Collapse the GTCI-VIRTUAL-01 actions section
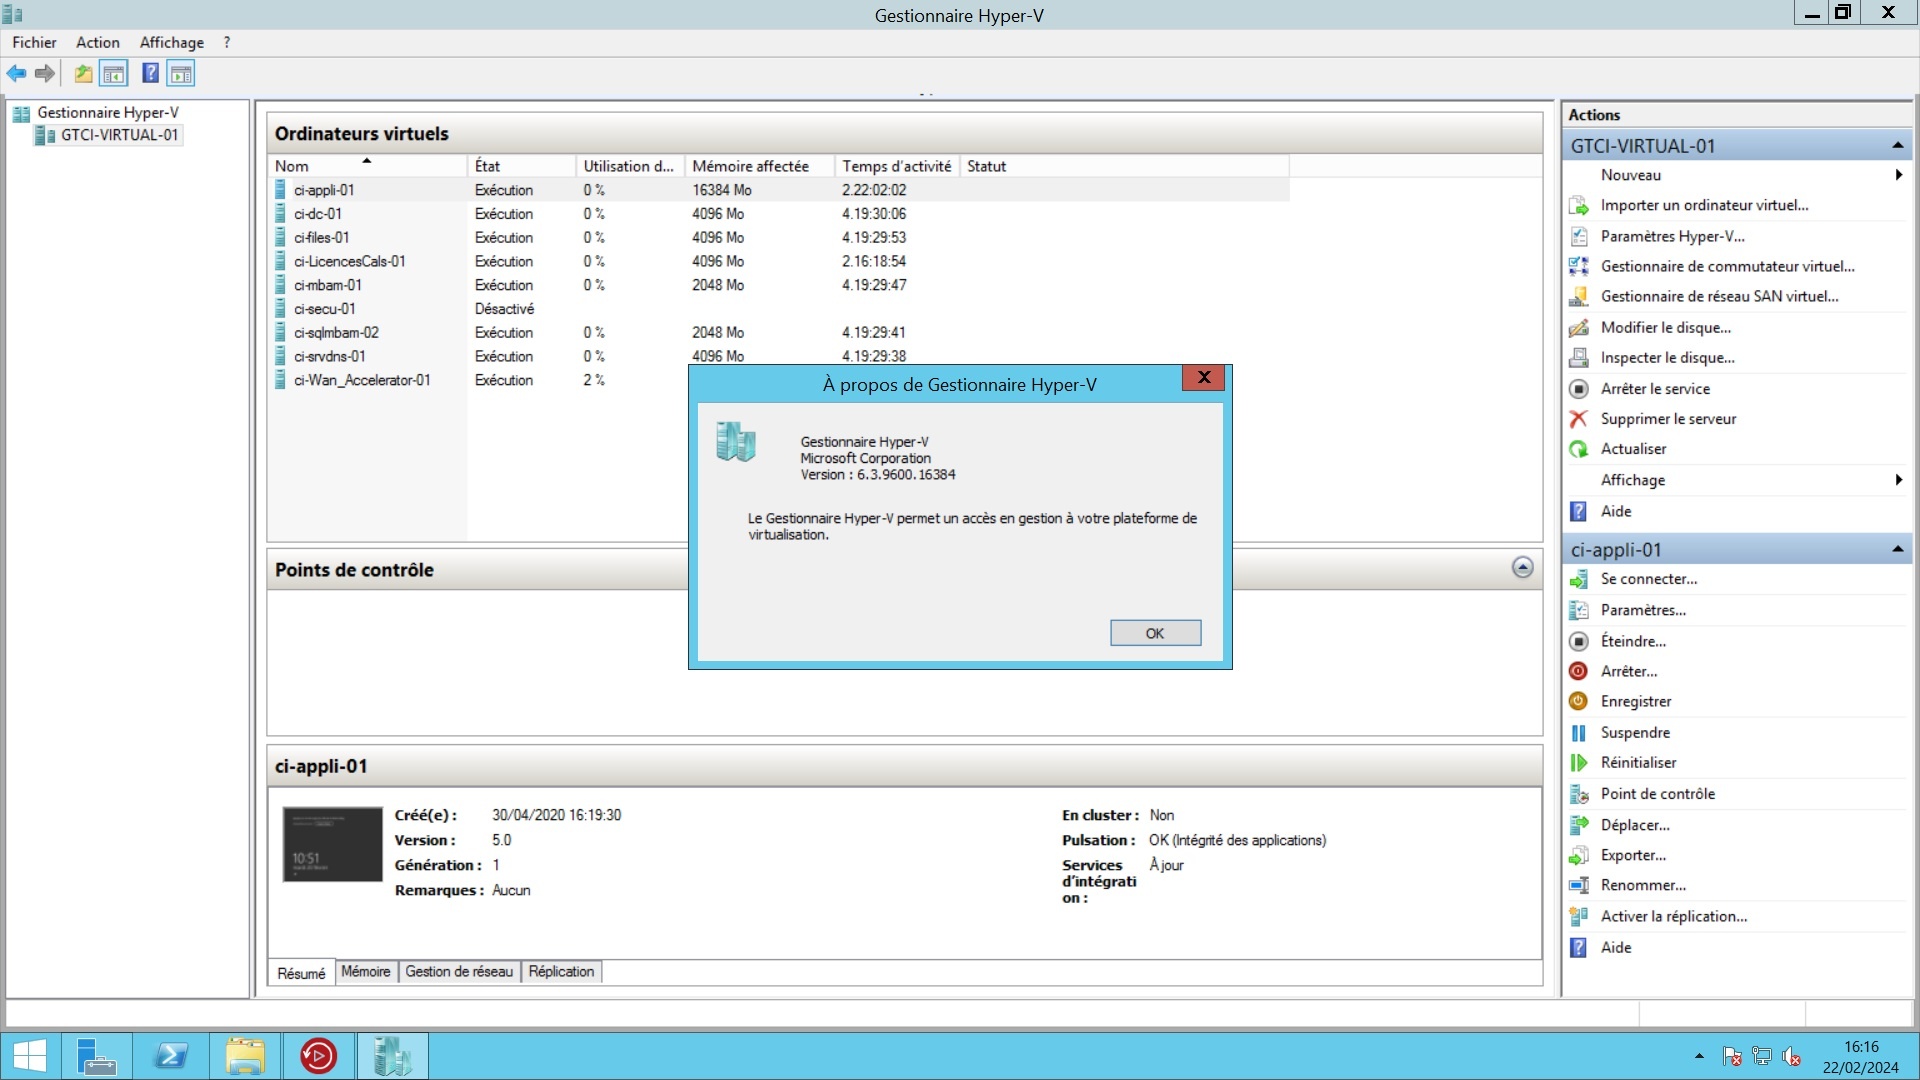1920x1080 pixels. tap(1897, 146)
